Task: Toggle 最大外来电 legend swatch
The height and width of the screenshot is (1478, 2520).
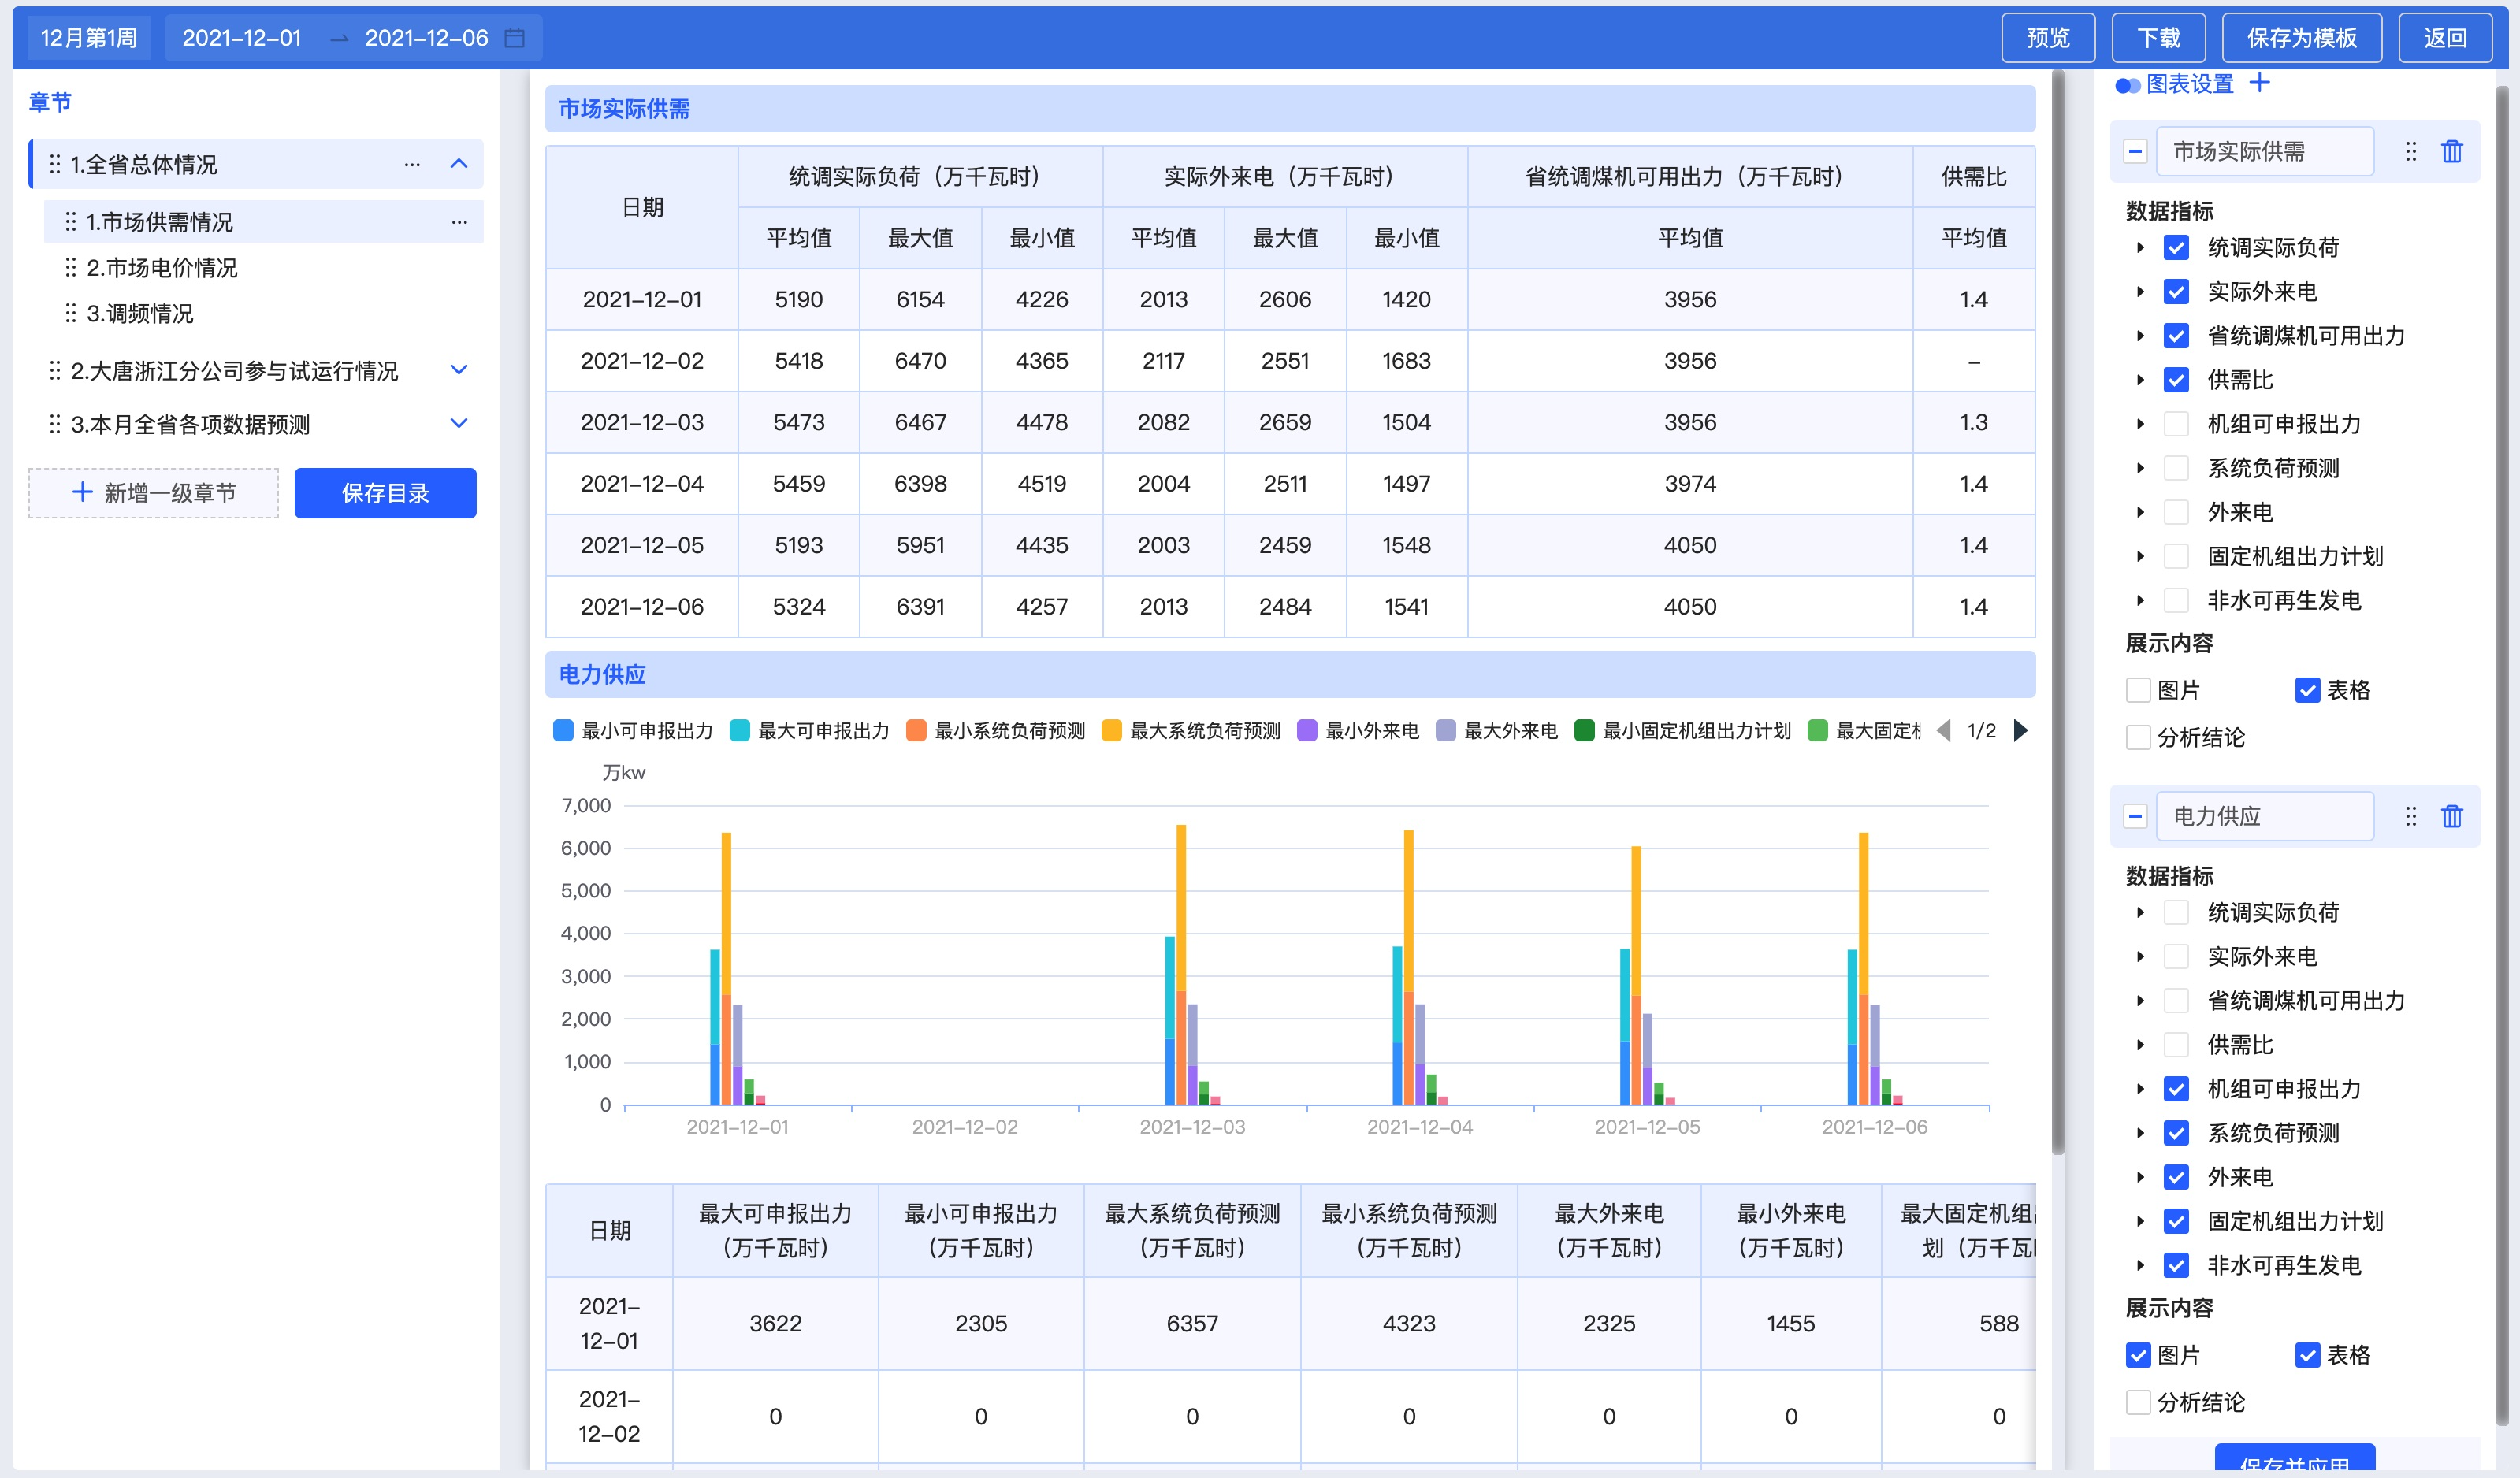Action: click(x=1445, y=730)
